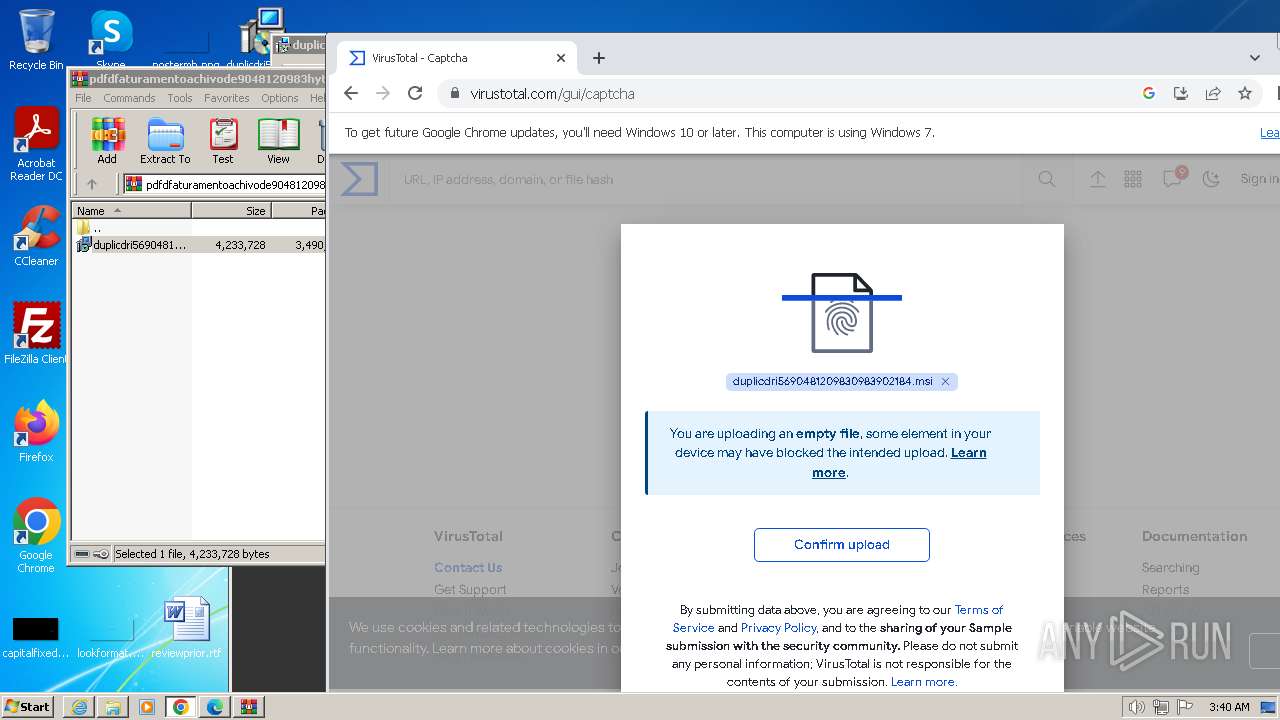Open the Reports documentation link
Screen dimensions: 1280x720
[x=1165, y=590]
